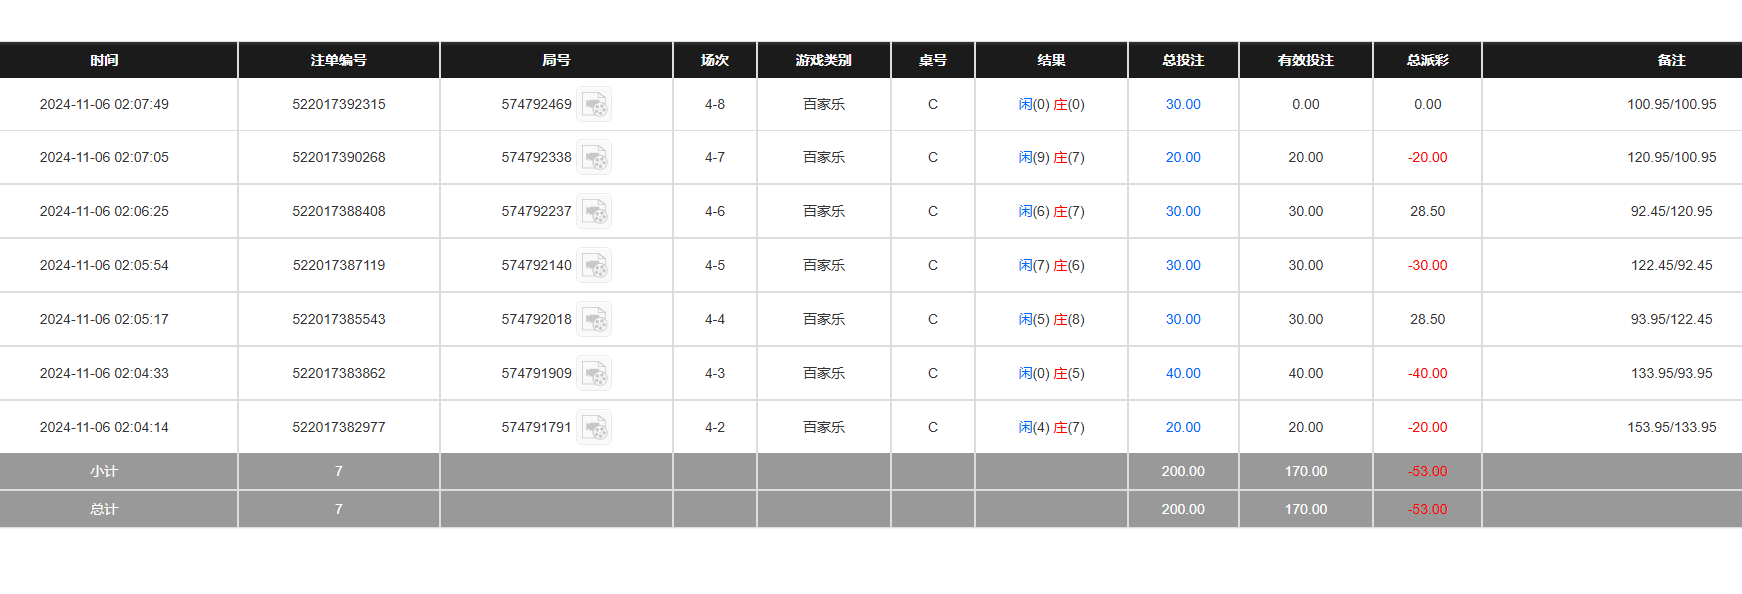Click the 闲(0) 庄(5) result for round 4-3
Screen dimensions: 1742x594
(1051, 373)
